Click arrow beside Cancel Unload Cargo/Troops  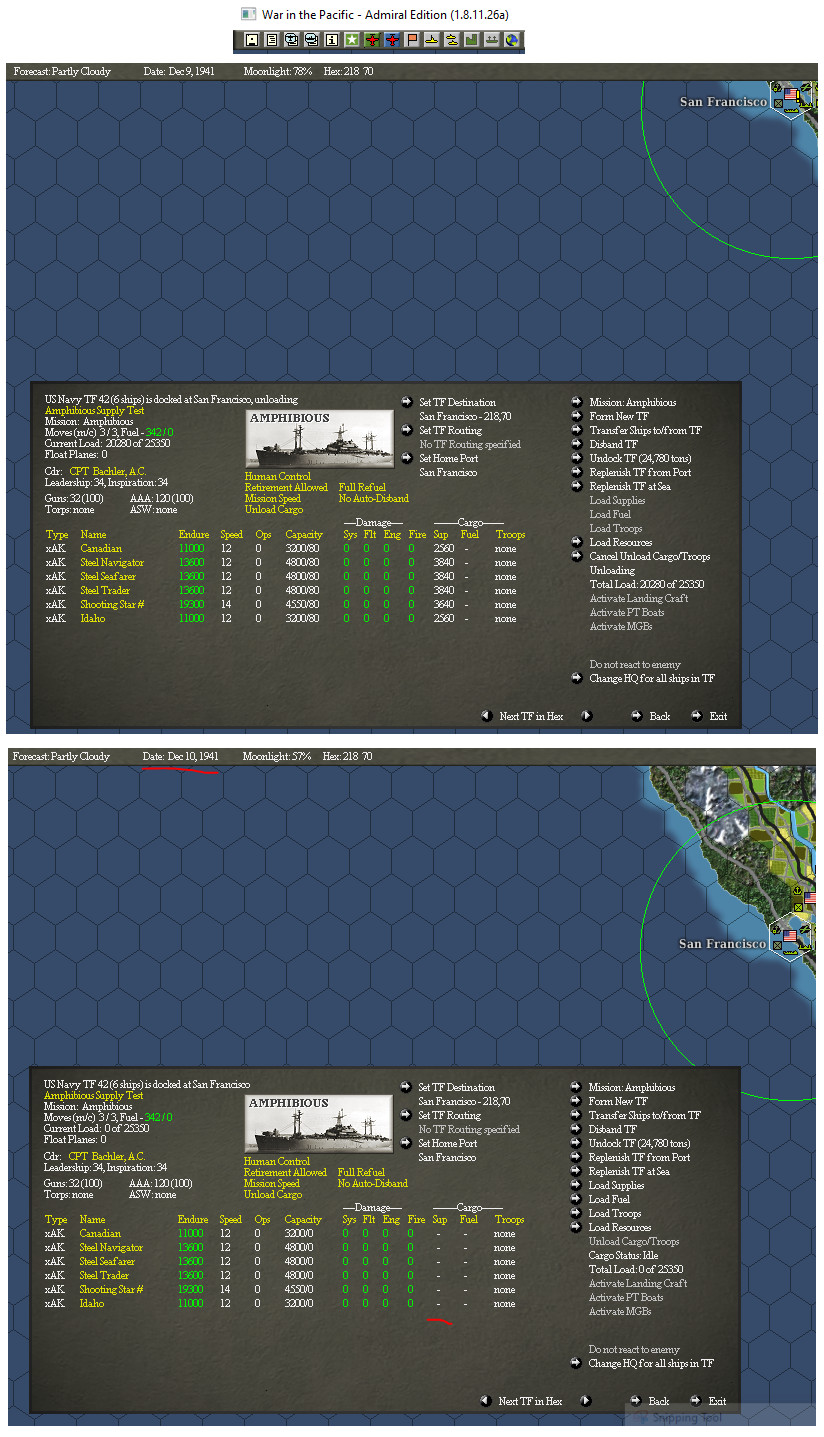[x=577, y=556]
